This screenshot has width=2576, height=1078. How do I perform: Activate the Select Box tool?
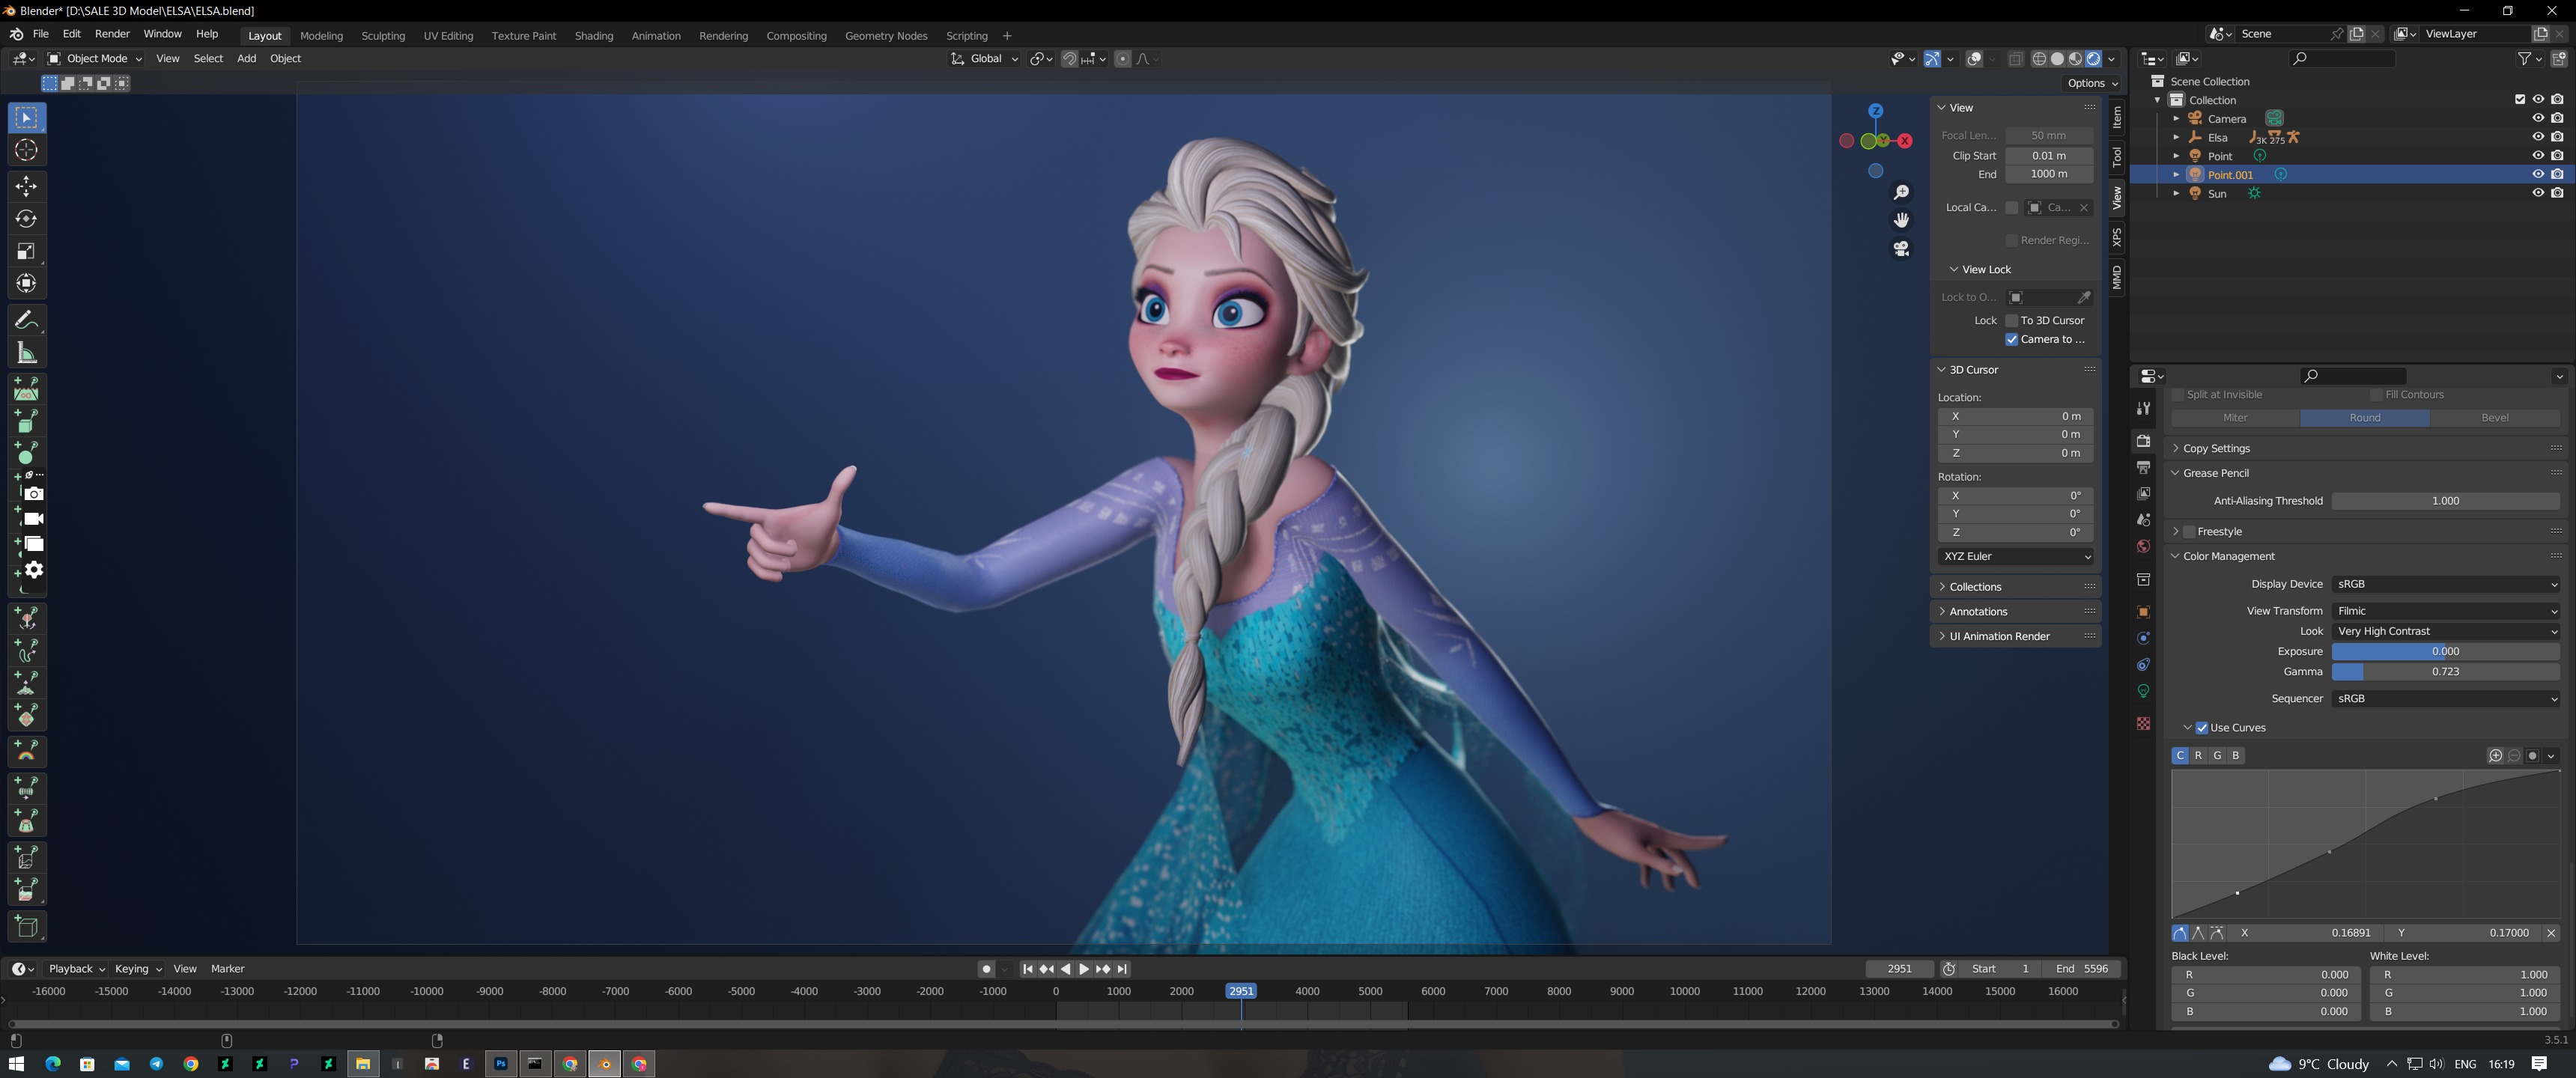click(26, 118)
